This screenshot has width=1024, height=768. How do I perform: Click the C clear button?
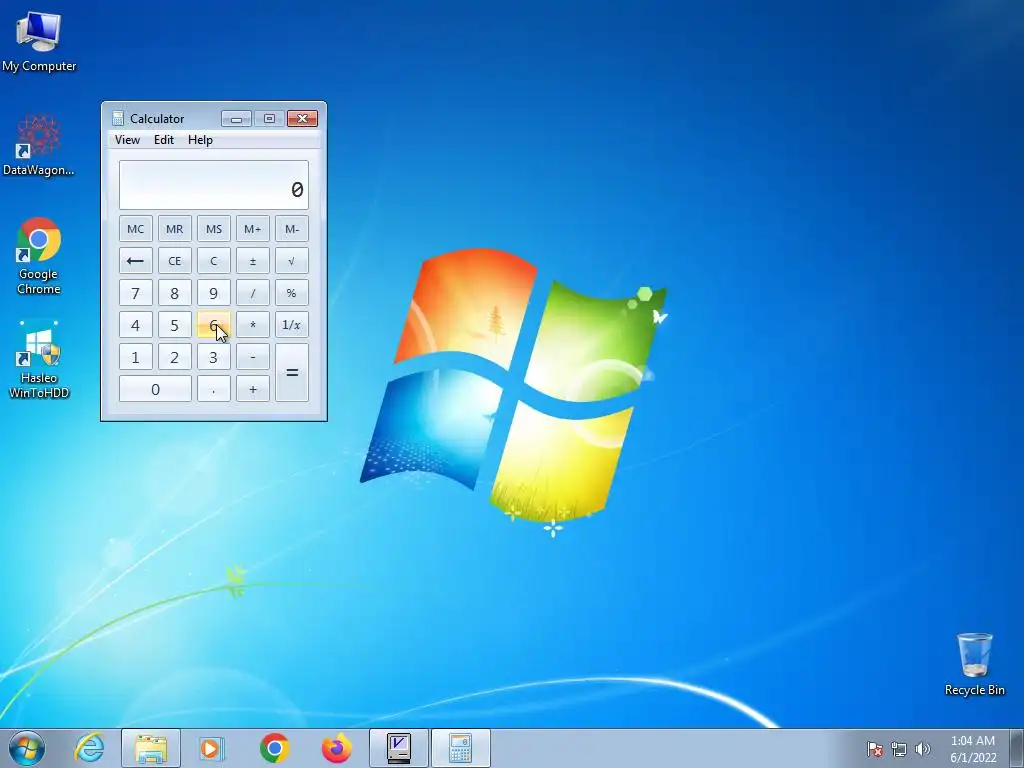[214, 261]
